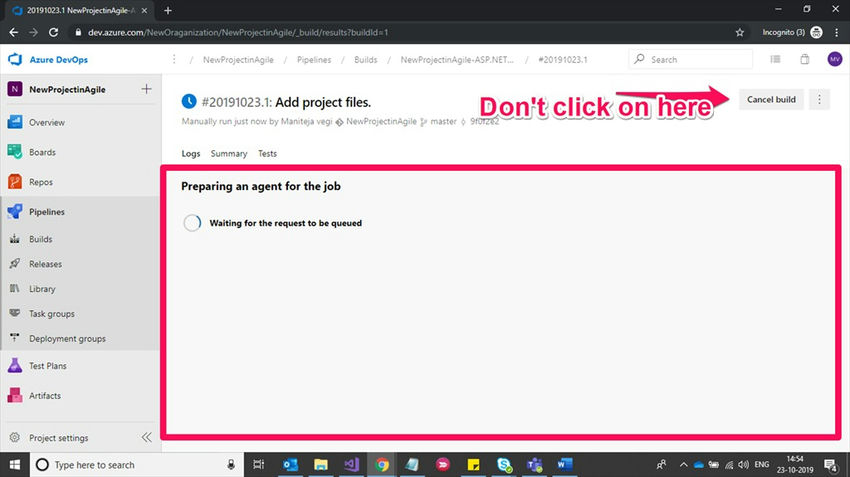
Task: Click the Azure DevOps search field
Action: click(x=691, y=59)
